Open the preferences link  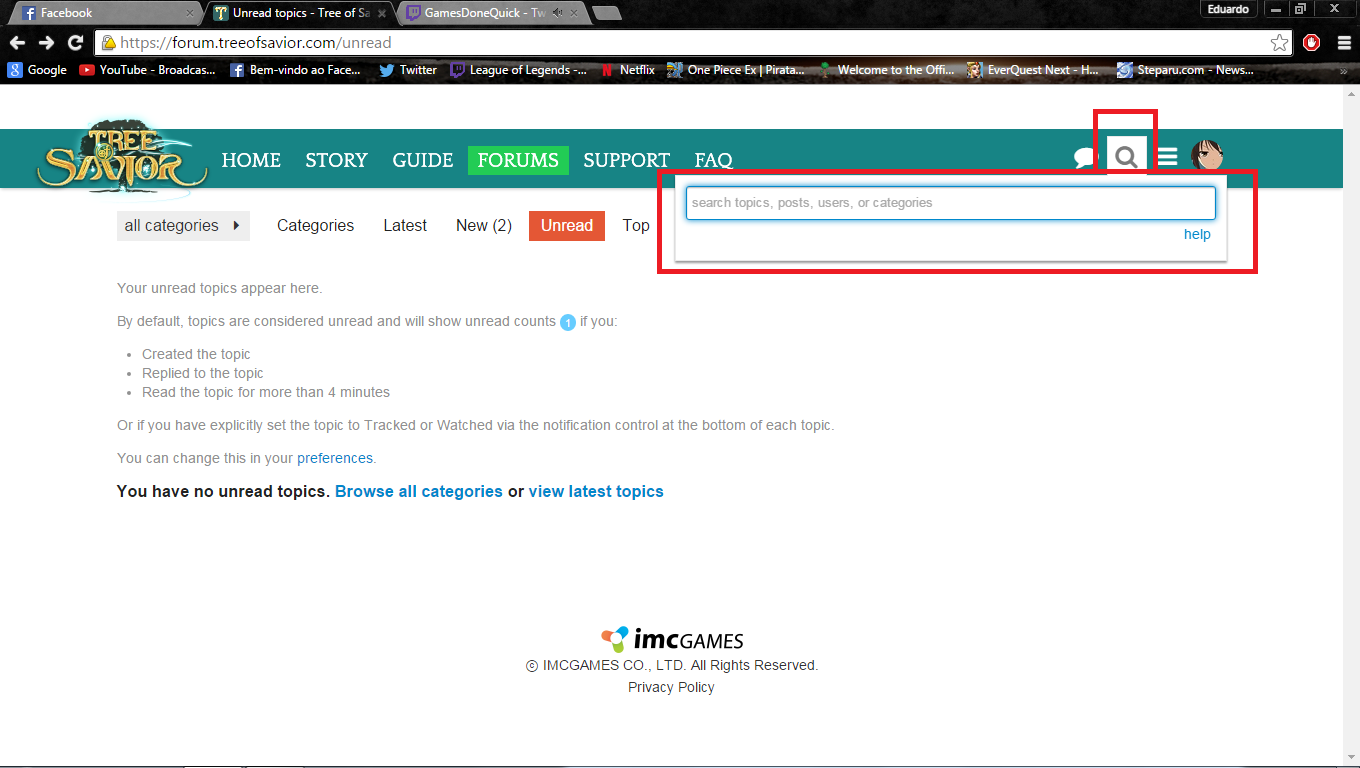click(x=334, y=458)
